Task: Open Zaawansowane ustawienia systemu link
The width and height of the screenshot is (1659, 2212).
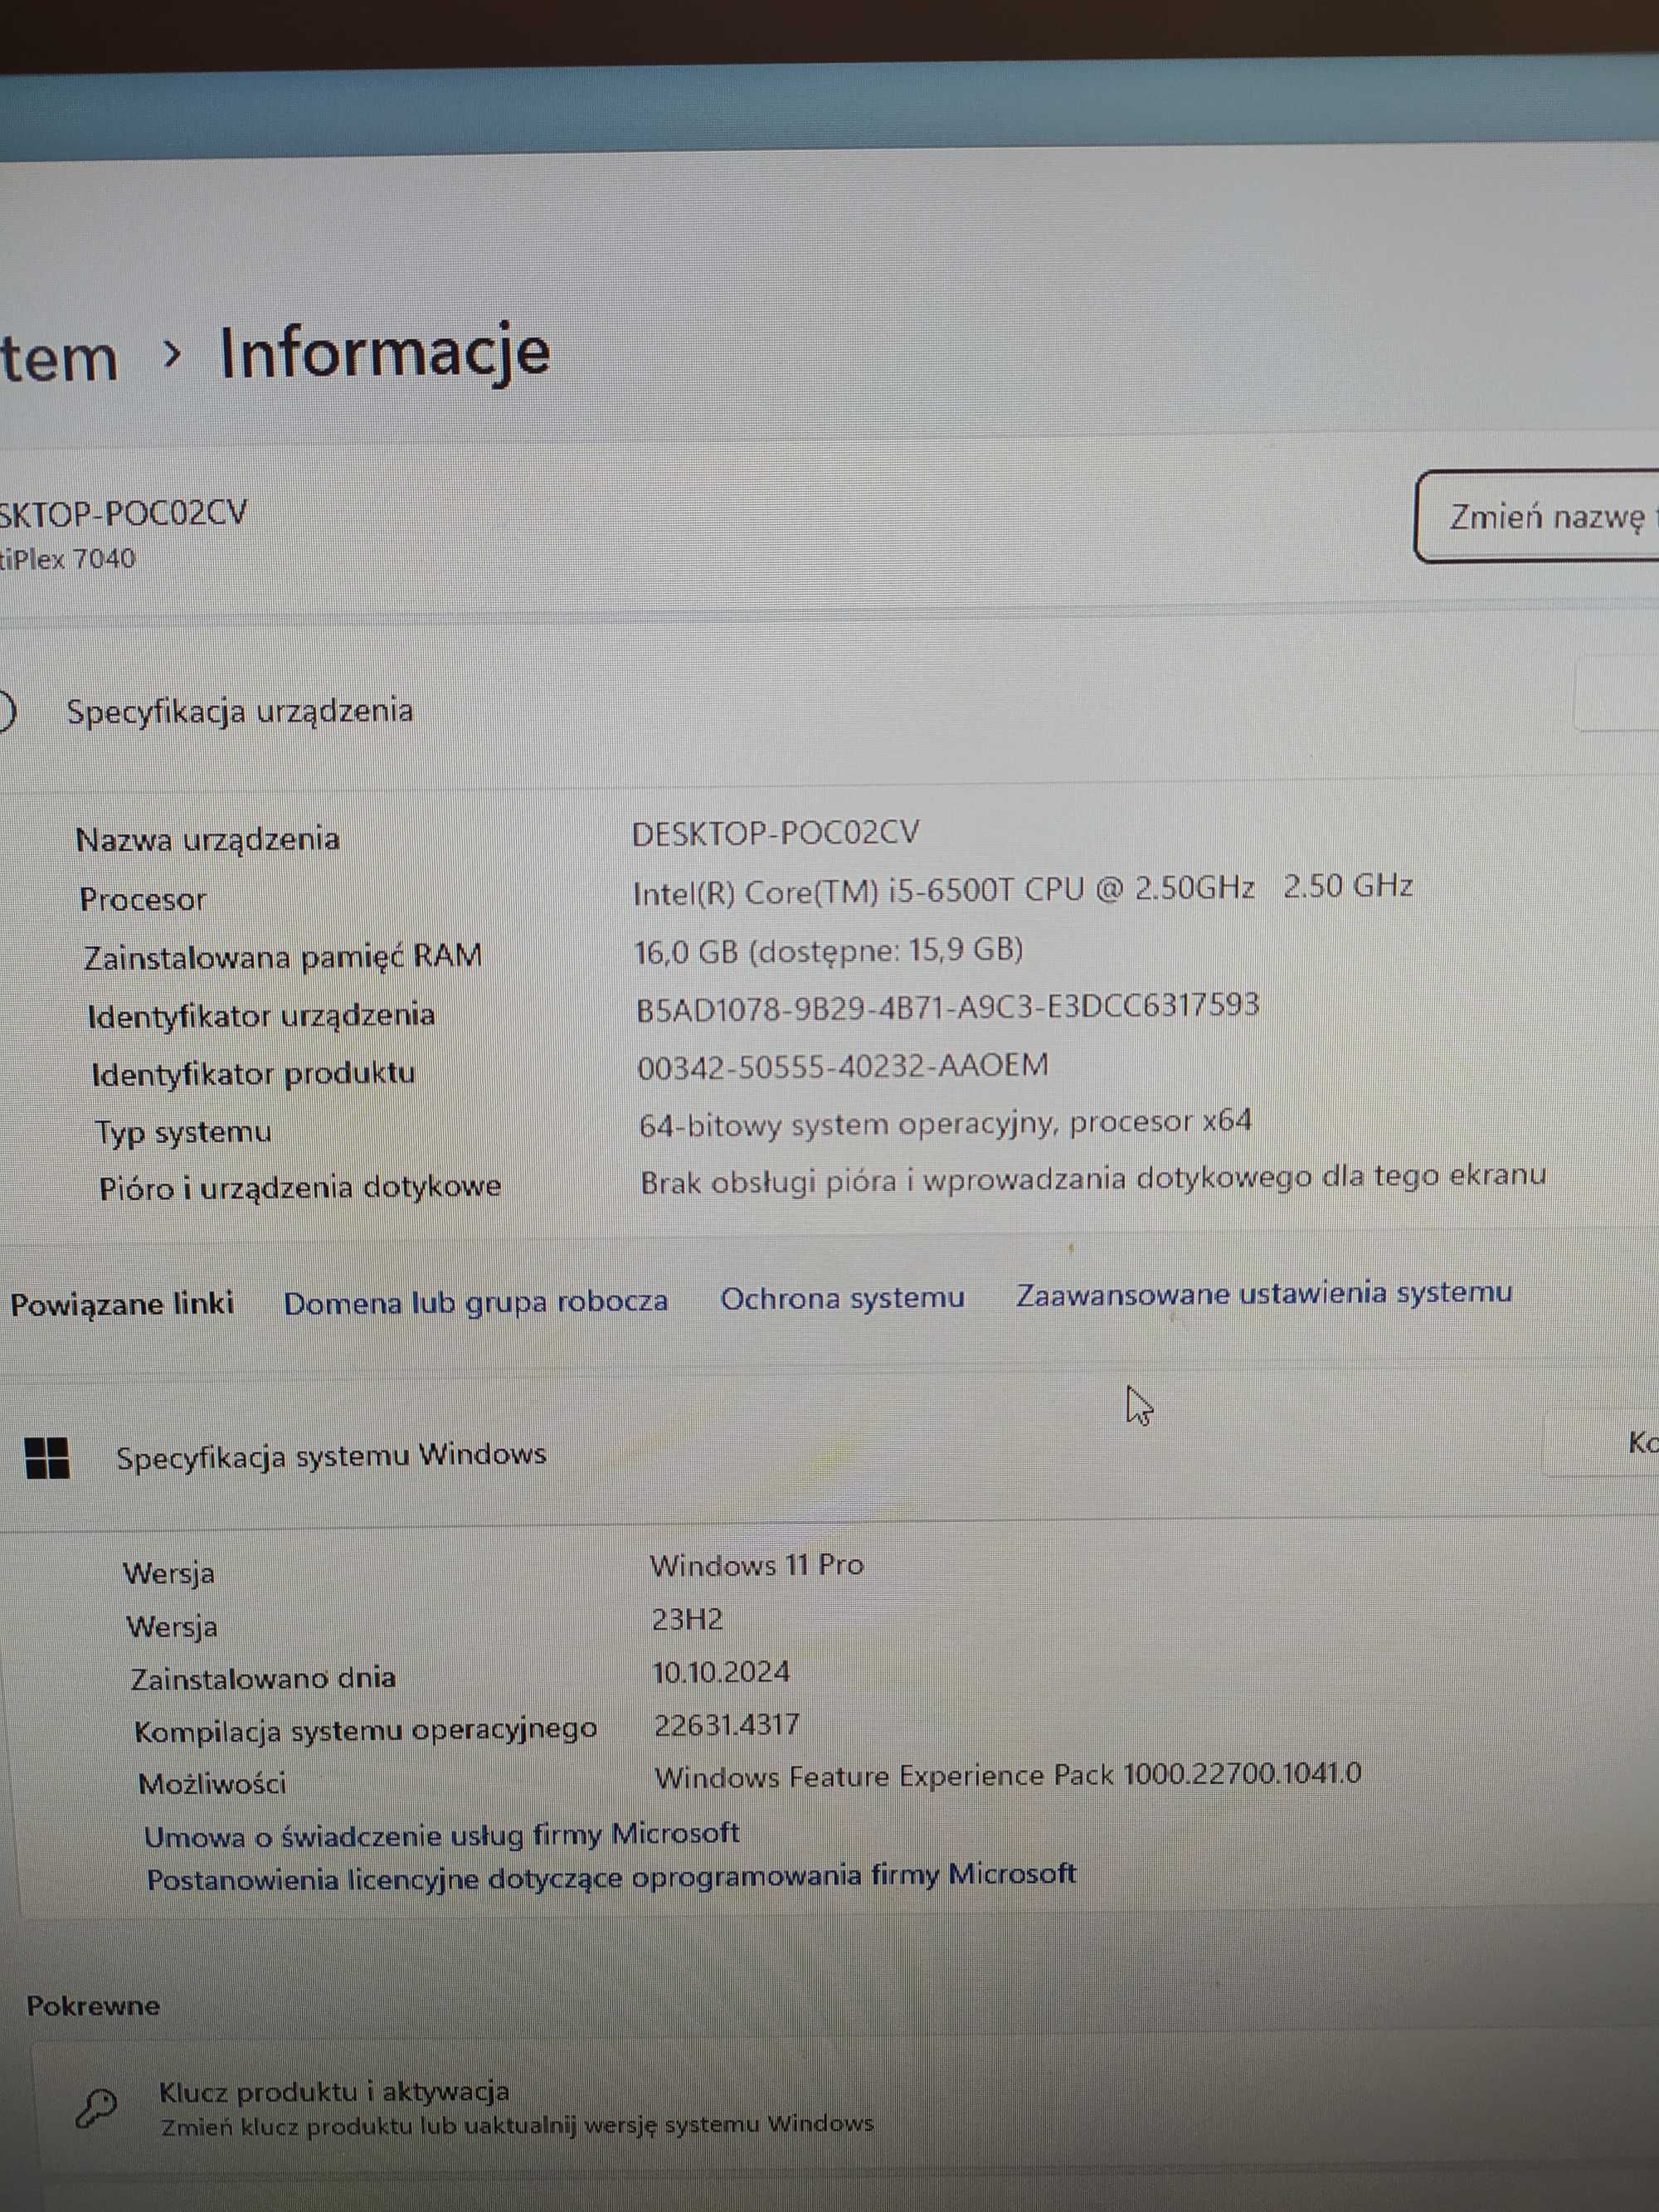Action: (x=1264, y=1293)
